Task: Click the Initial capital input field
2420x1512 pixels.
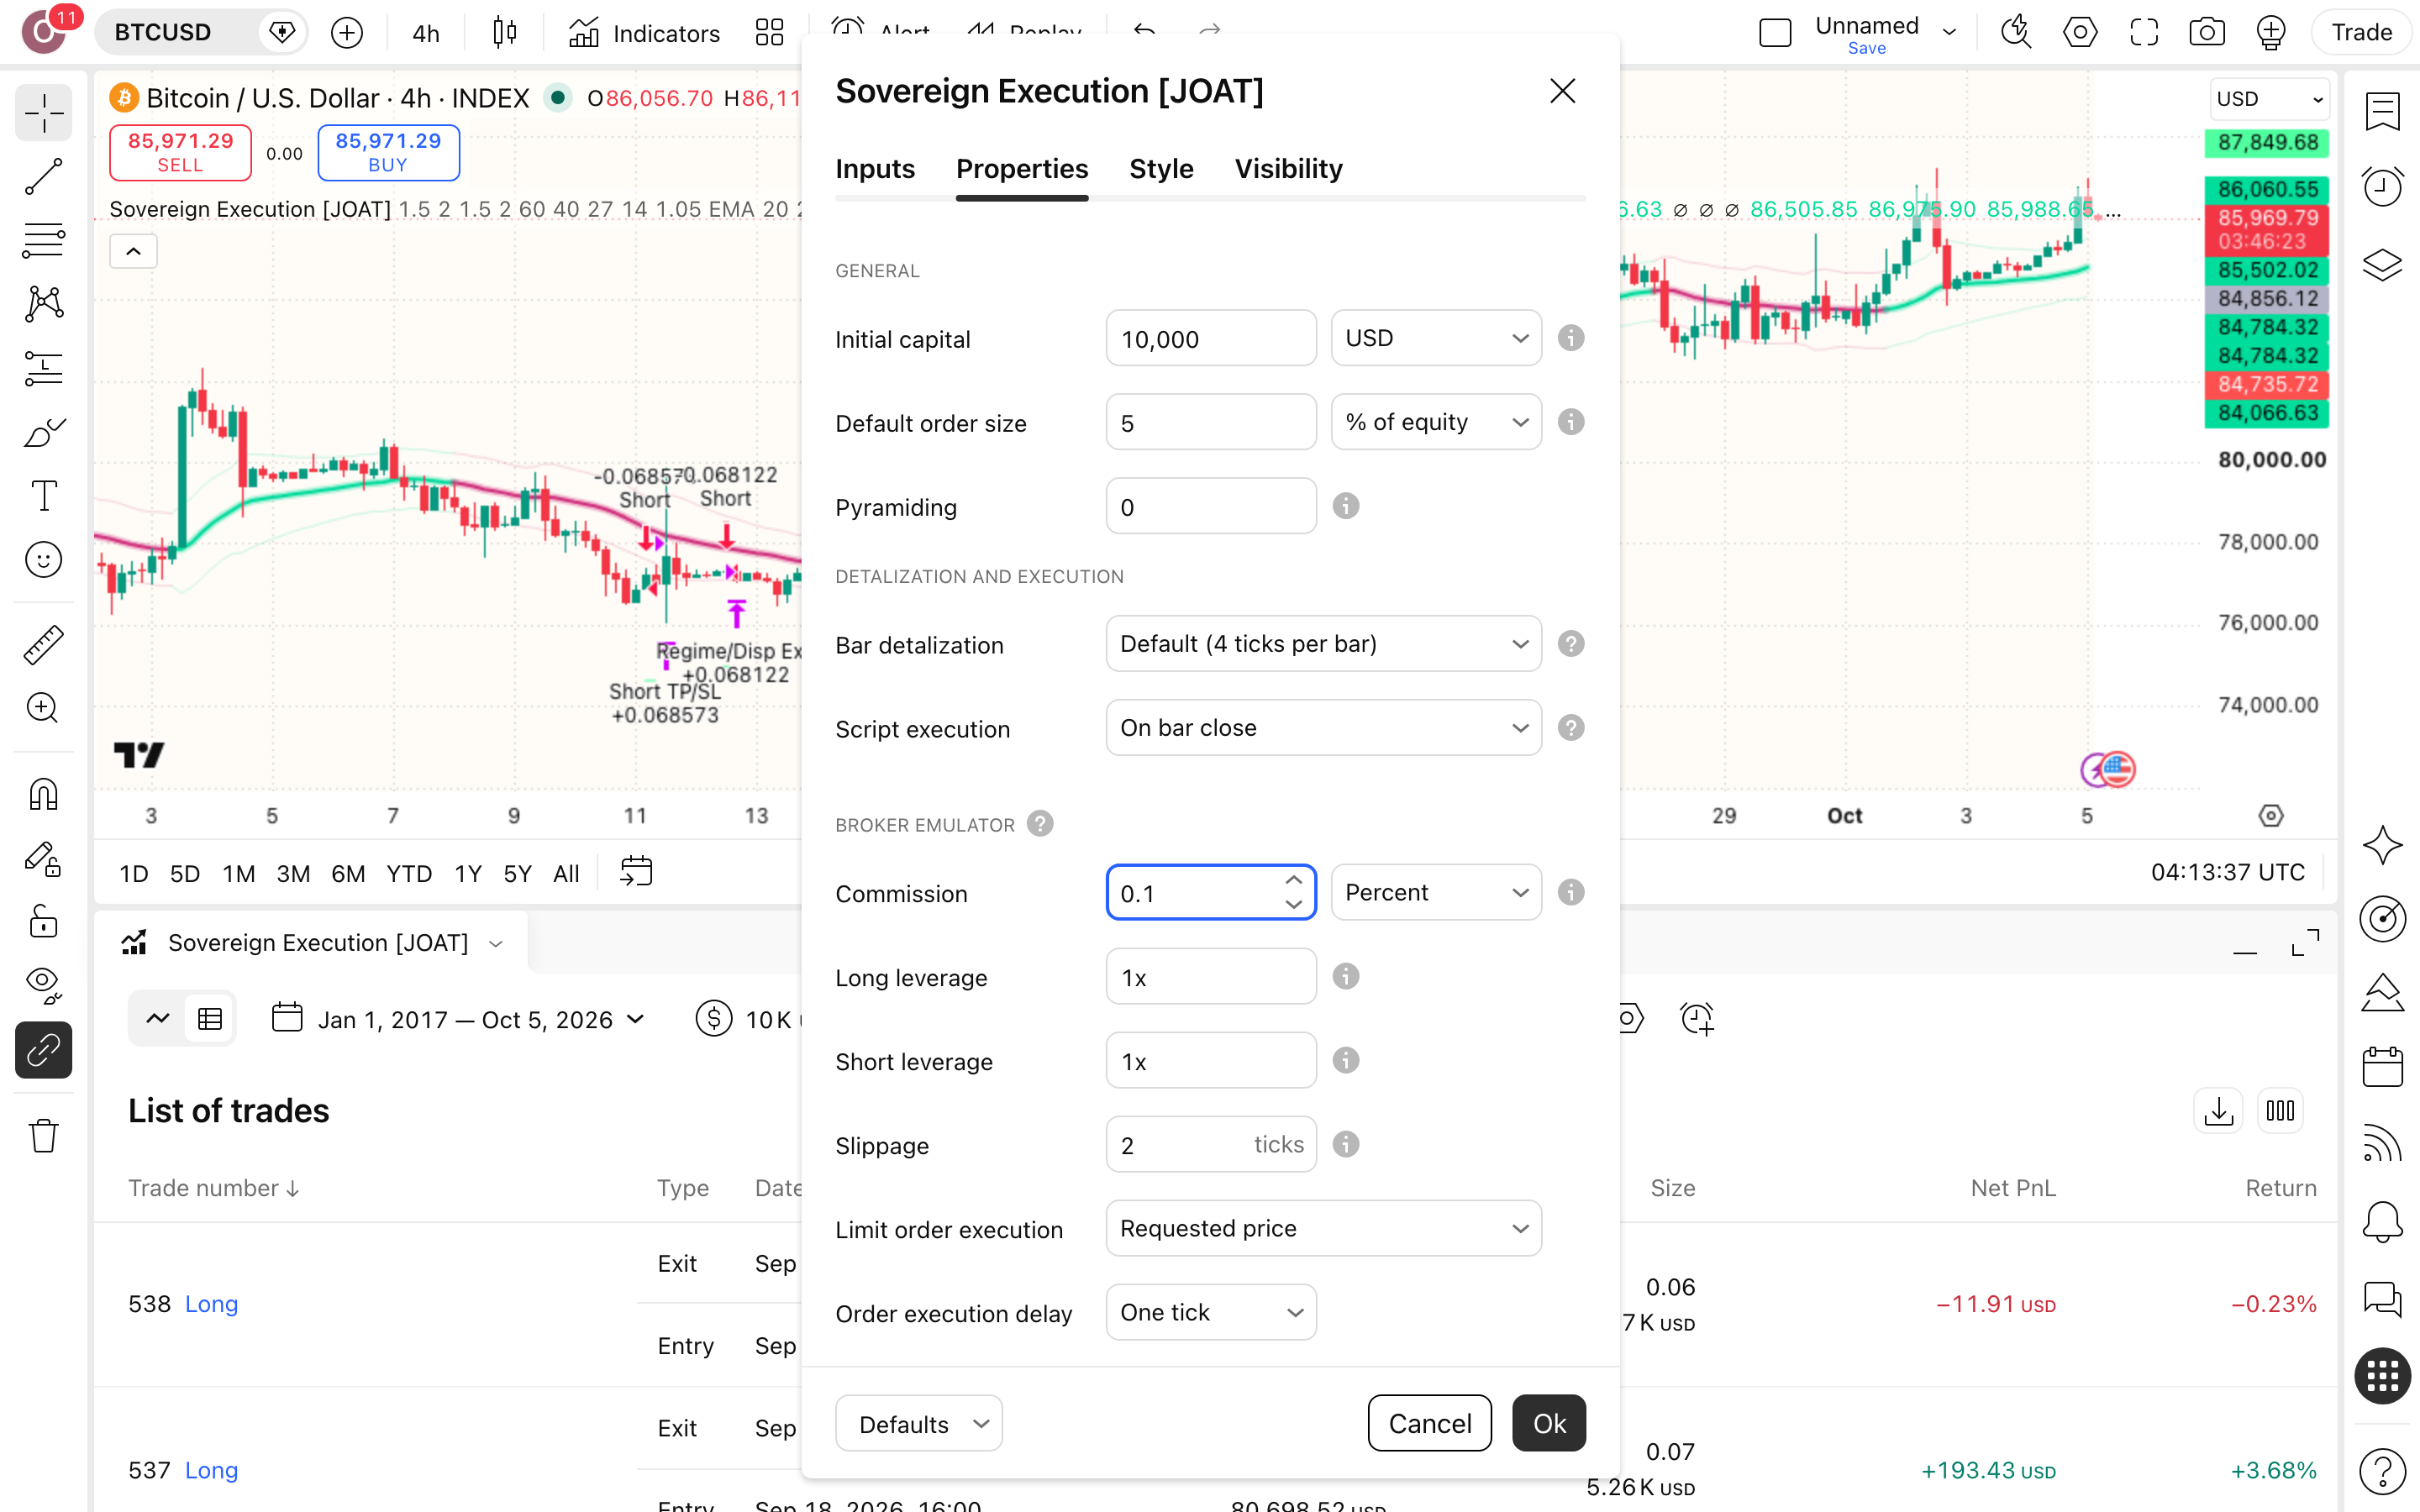Action: click(x=1211, y=338)
